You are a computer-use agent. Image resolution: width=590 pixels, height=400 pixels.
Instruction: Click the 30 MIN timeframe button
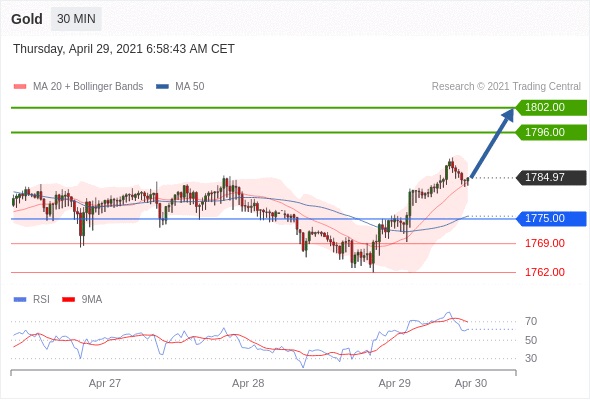point(76,18)
